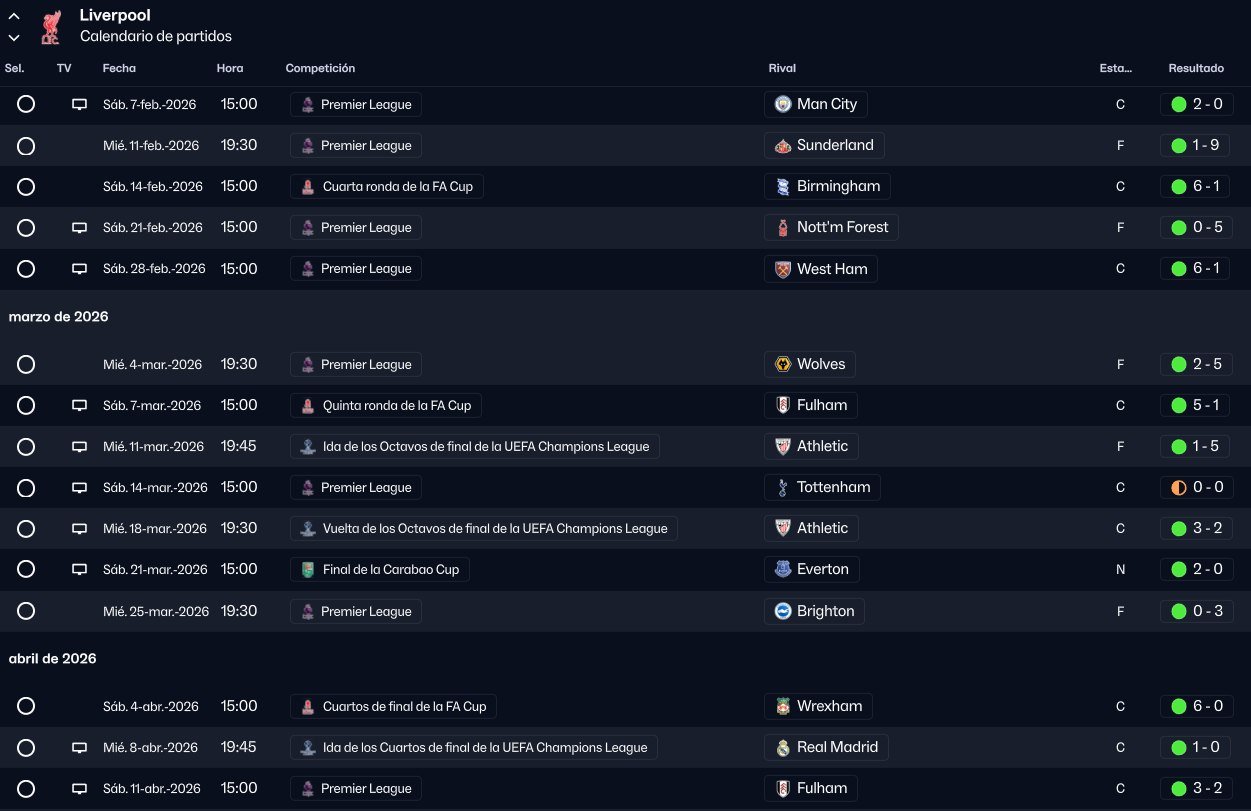Image resolution: width=1251 pixels, height=811 pixels.
Task: Sort by the Resultado column header
Action: 1195,68
